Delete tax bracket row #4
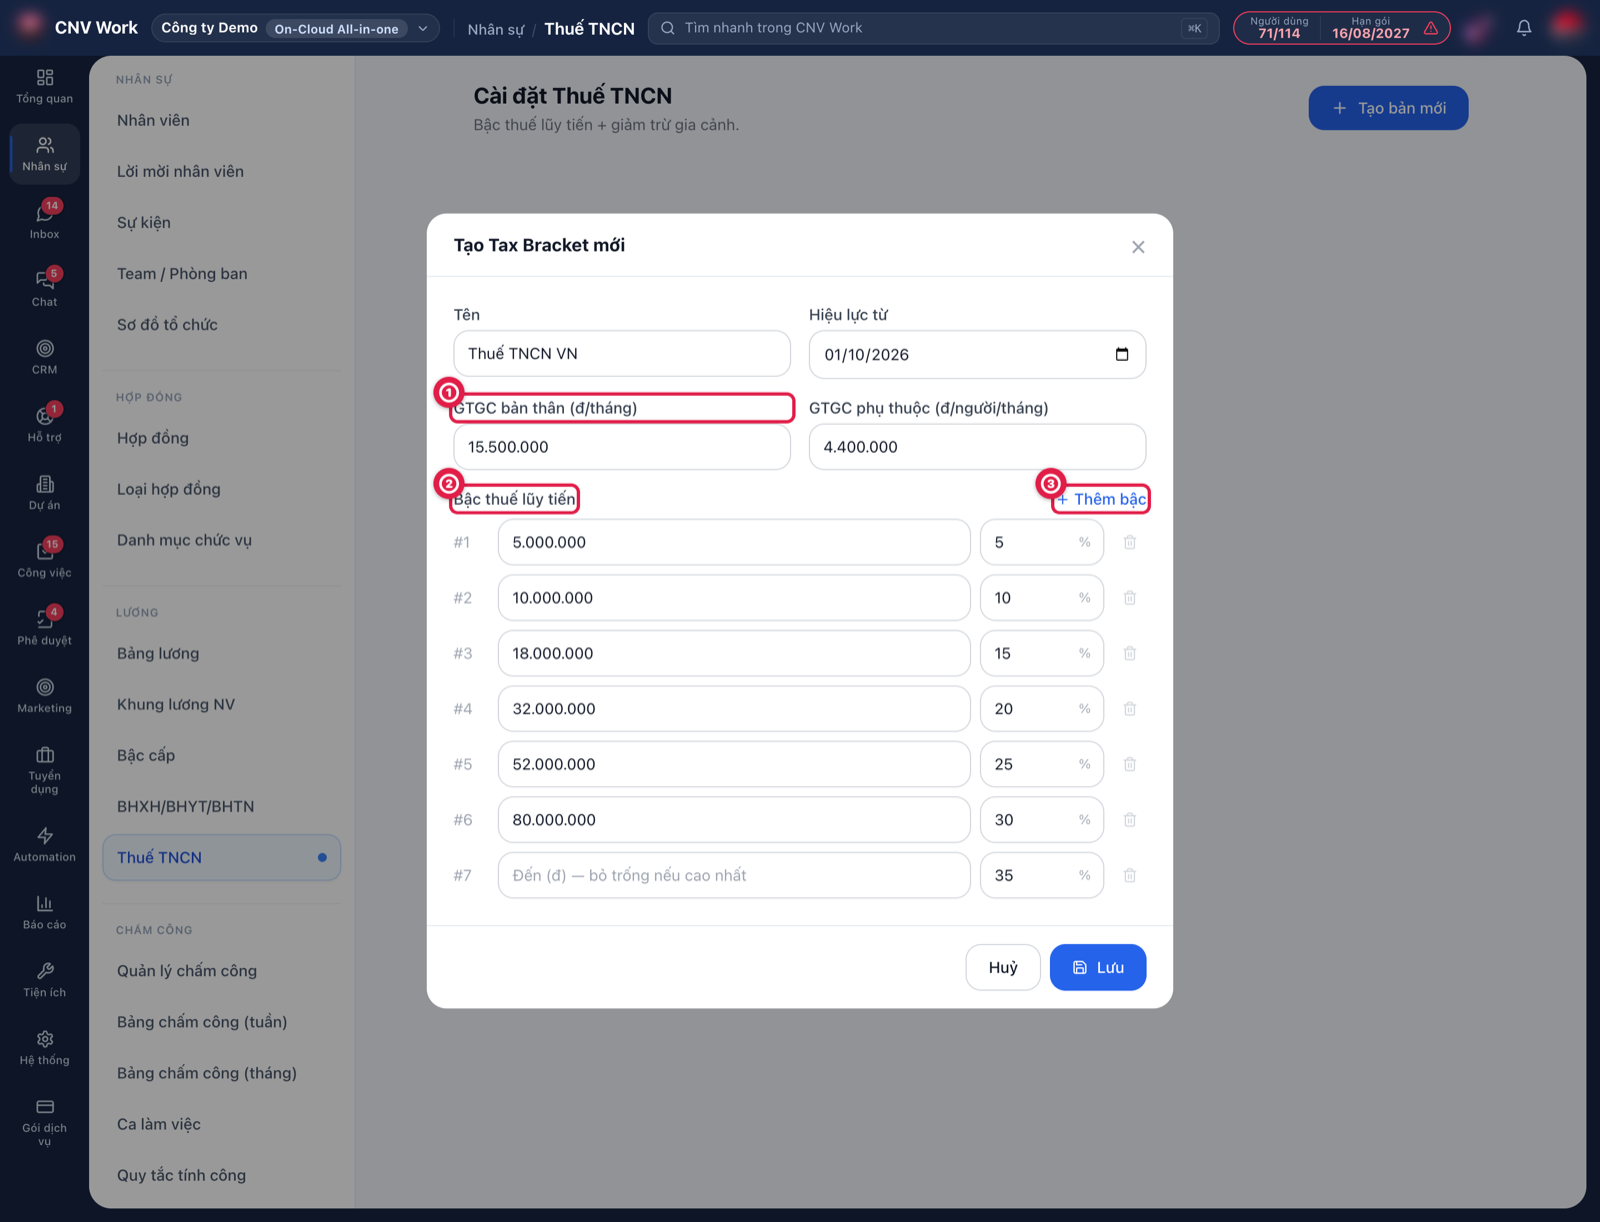 coord(1130,709)
